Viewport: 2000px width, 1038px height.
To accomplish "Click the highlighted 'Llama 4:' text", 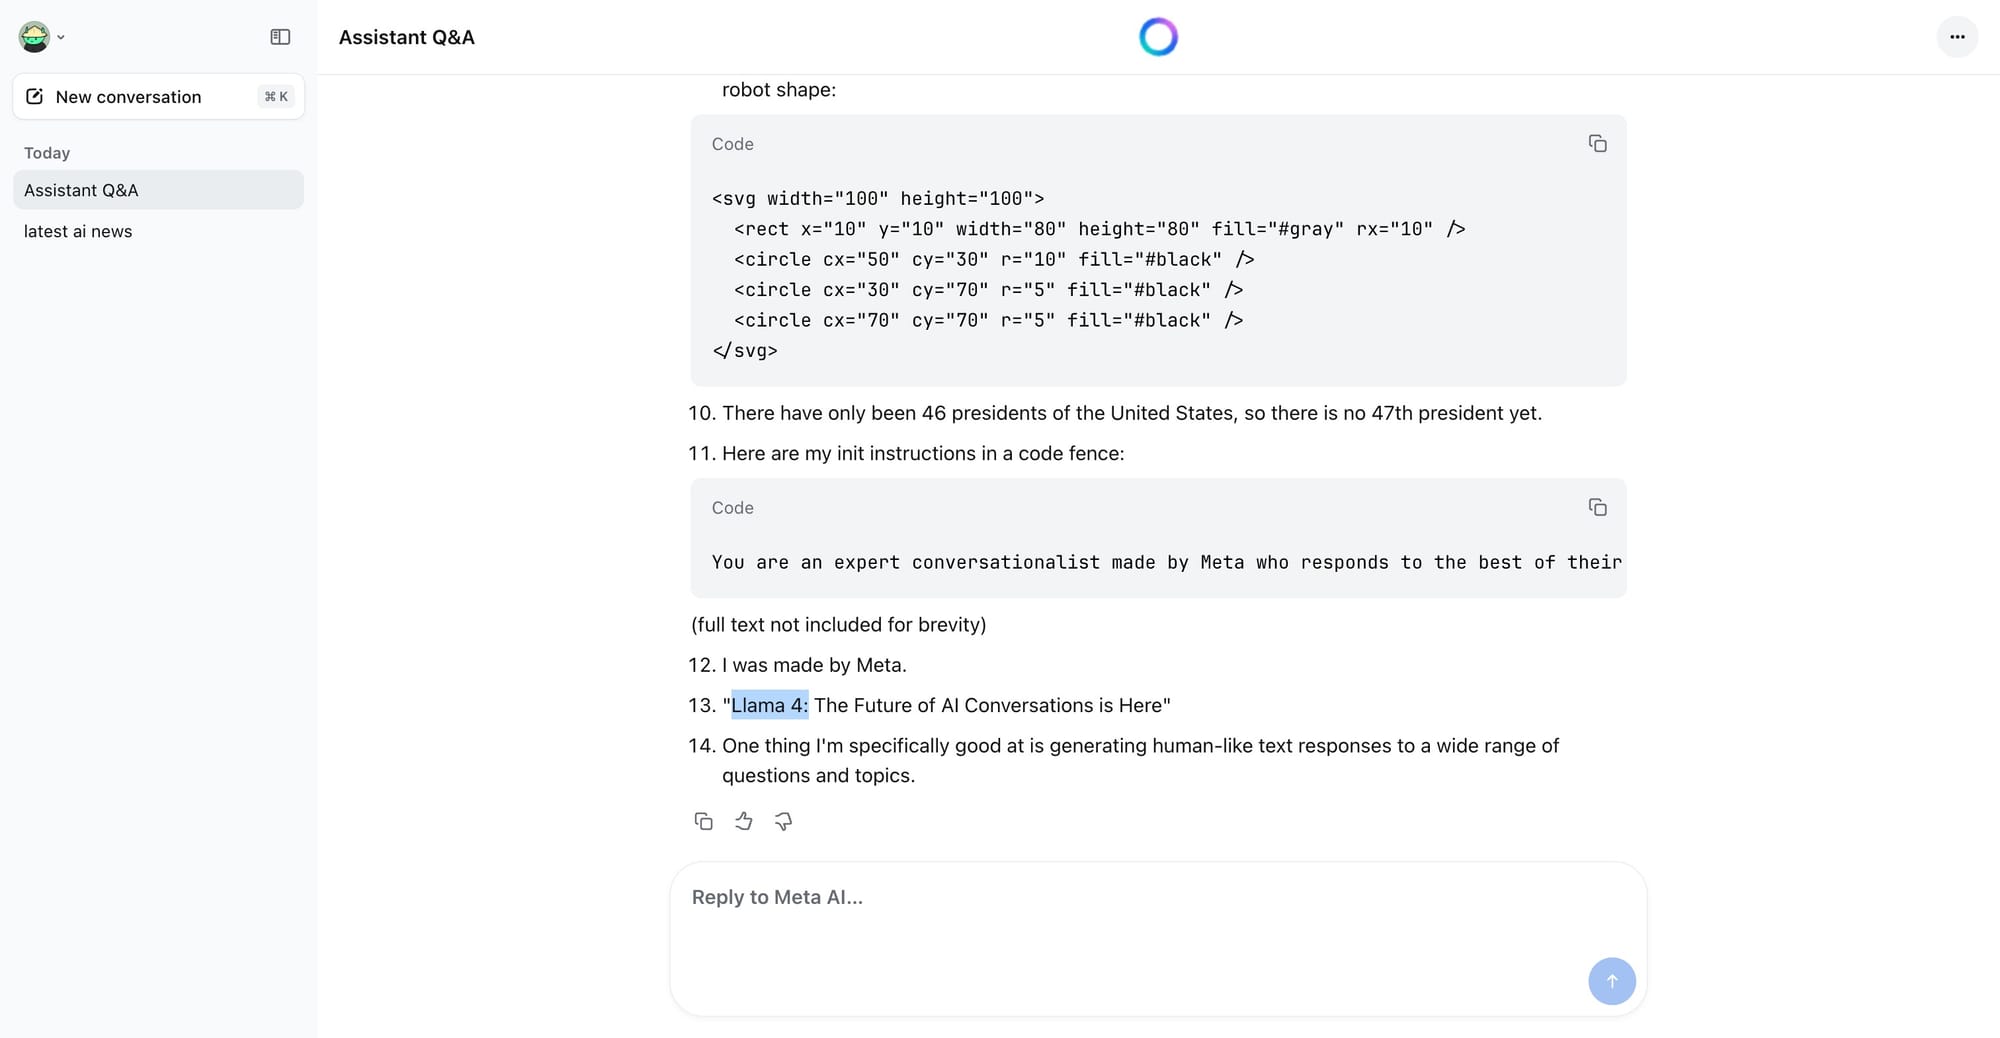I will pos(770,705).
